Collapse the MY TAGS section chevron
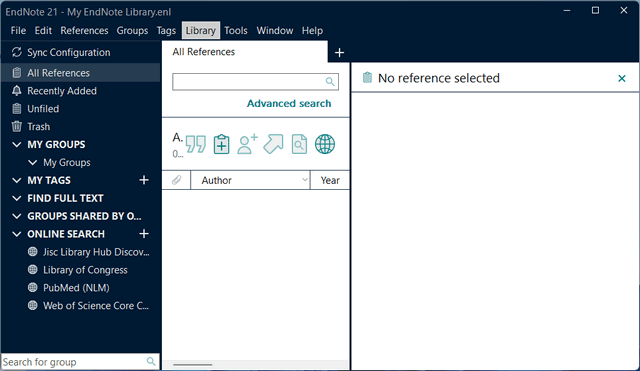This screenshot has width=640, height=371. (x=17, y=180)
